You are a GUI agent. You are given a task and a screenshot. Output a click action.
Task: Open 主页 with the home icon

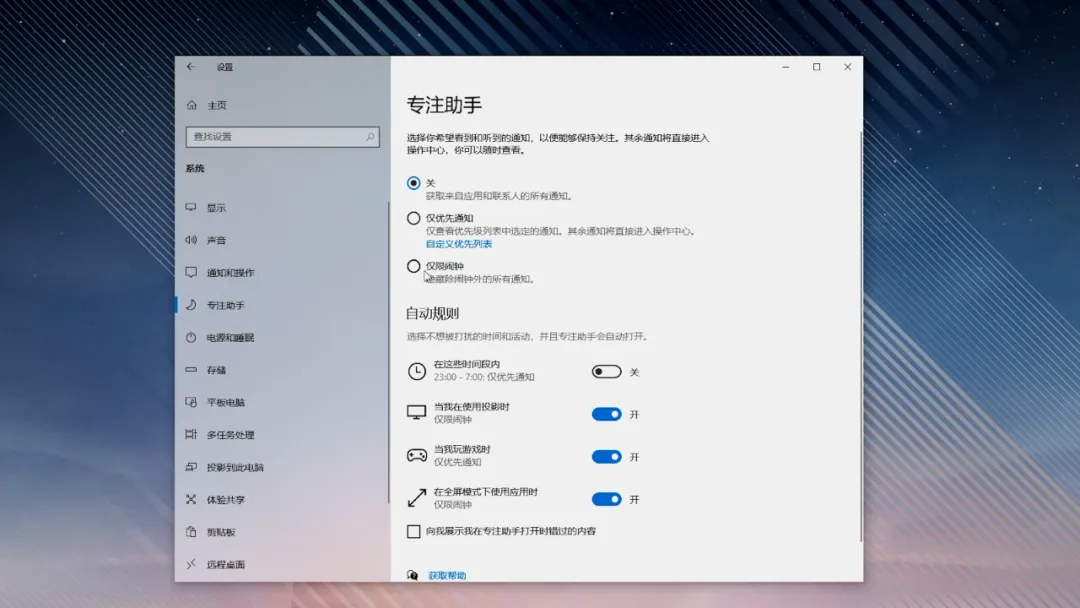tap(190, 104)
